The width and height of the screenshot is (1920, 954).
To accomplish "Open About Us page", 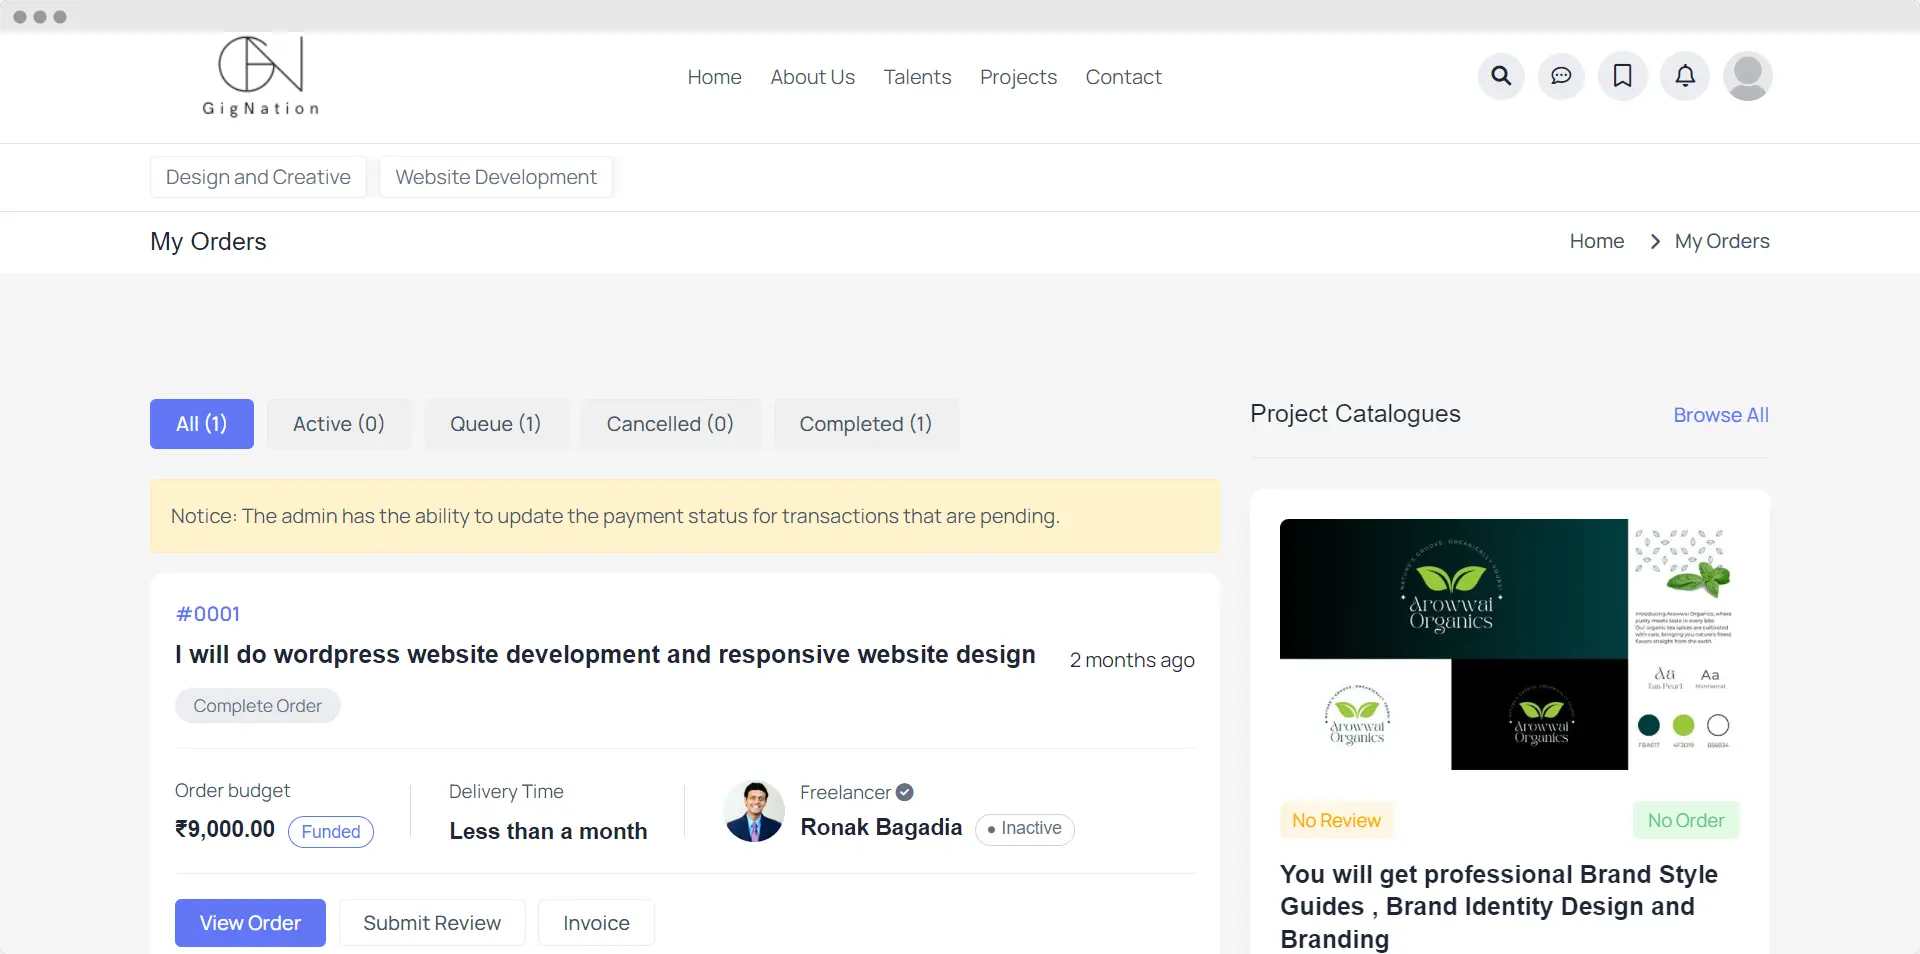I will [x=812, y=77].
